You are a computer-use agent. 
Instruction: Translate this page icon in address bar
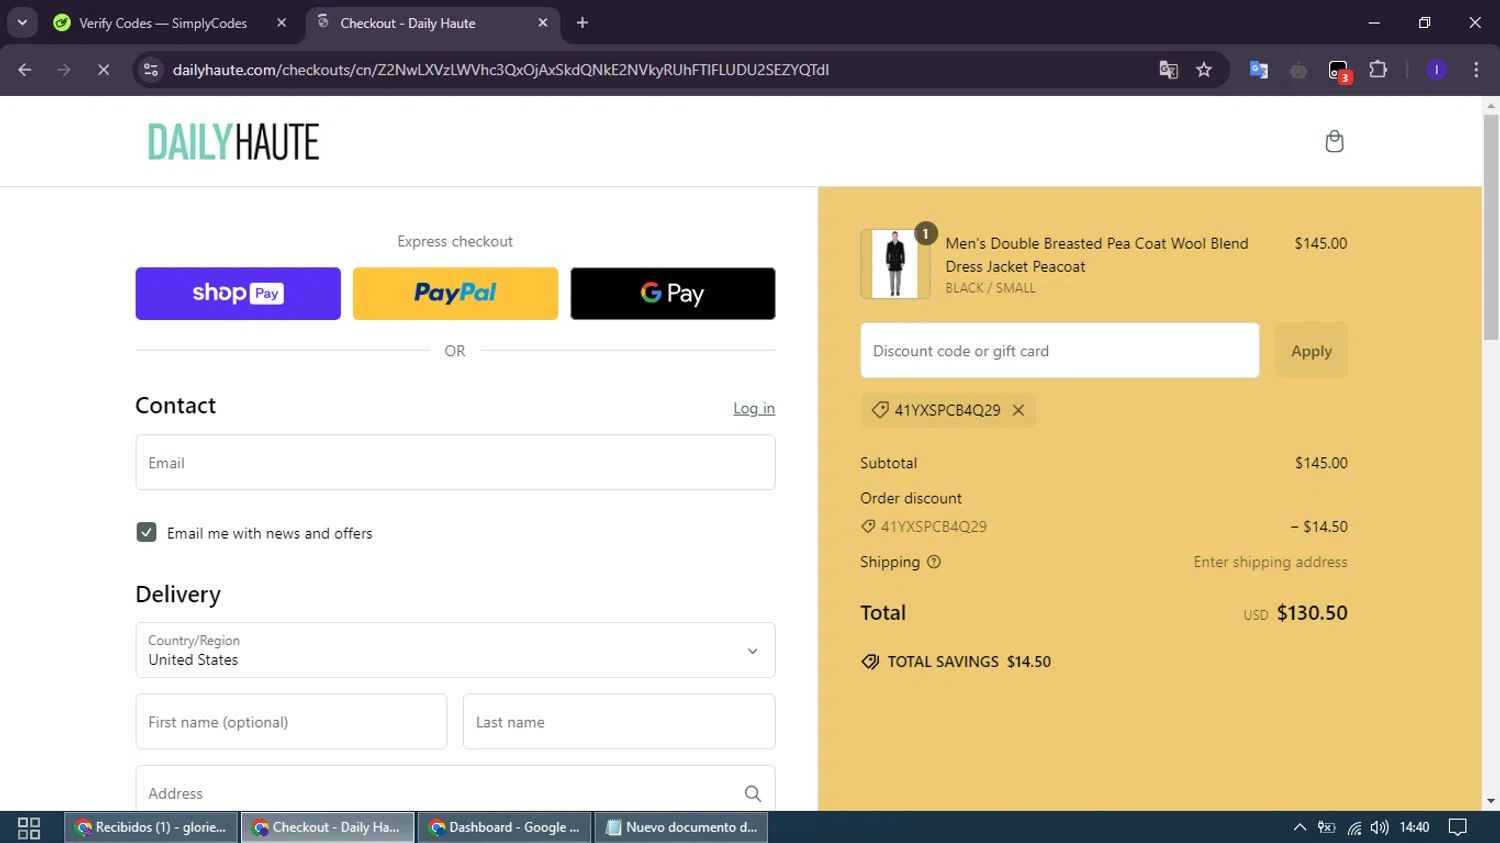pyautogui.click(x=1168, y=70)
